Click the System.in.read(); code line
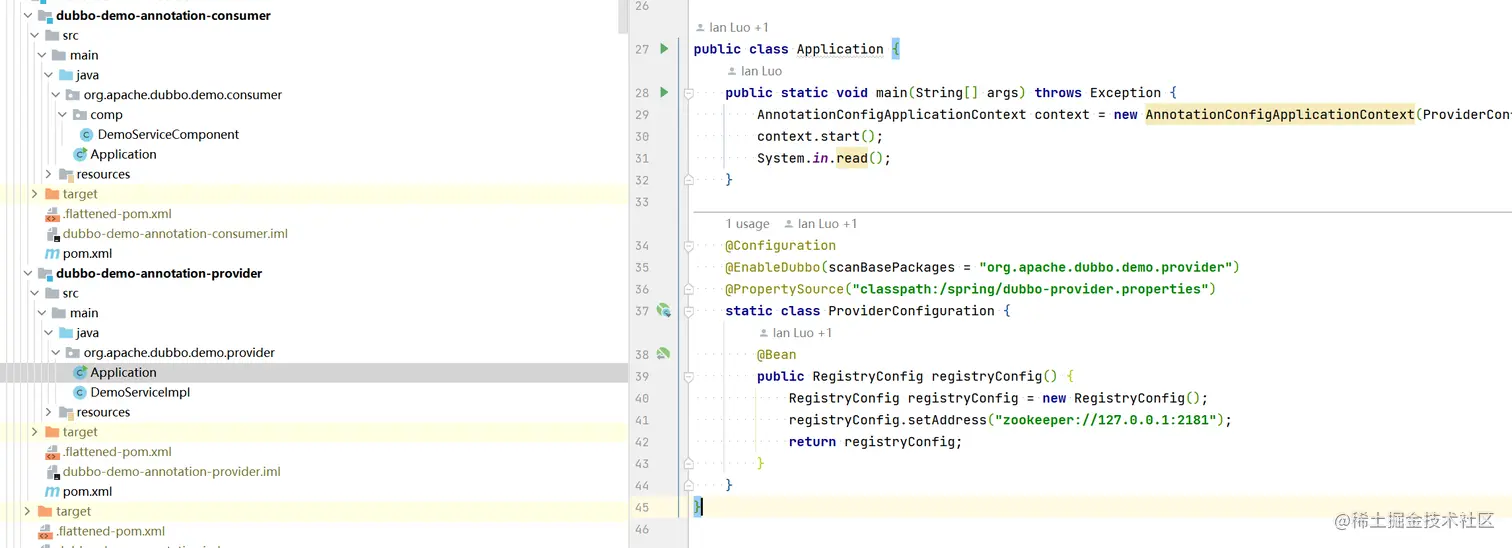 (x=824, y=158)
